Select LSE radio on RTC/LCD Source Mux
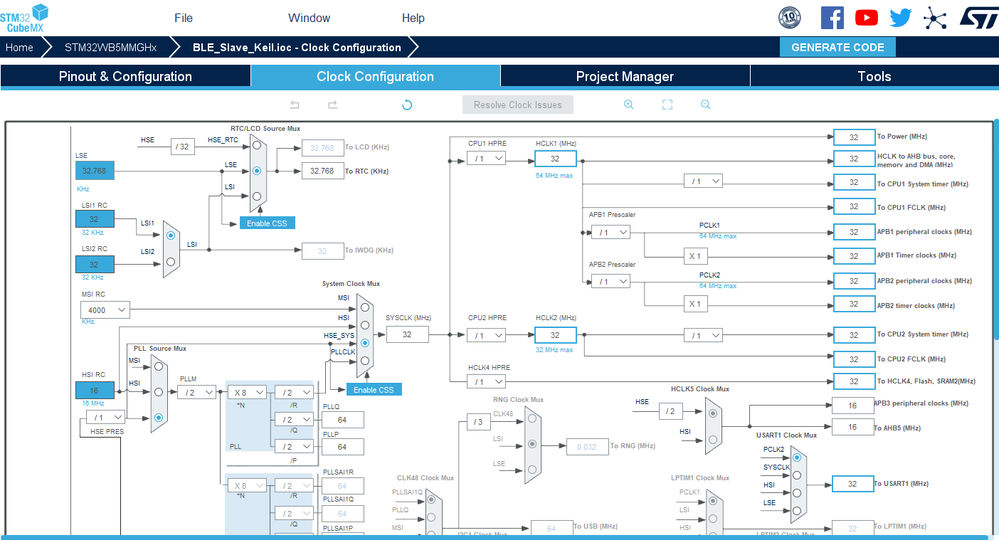The width and height of the screenshot is (999, 540). (257, 171)
